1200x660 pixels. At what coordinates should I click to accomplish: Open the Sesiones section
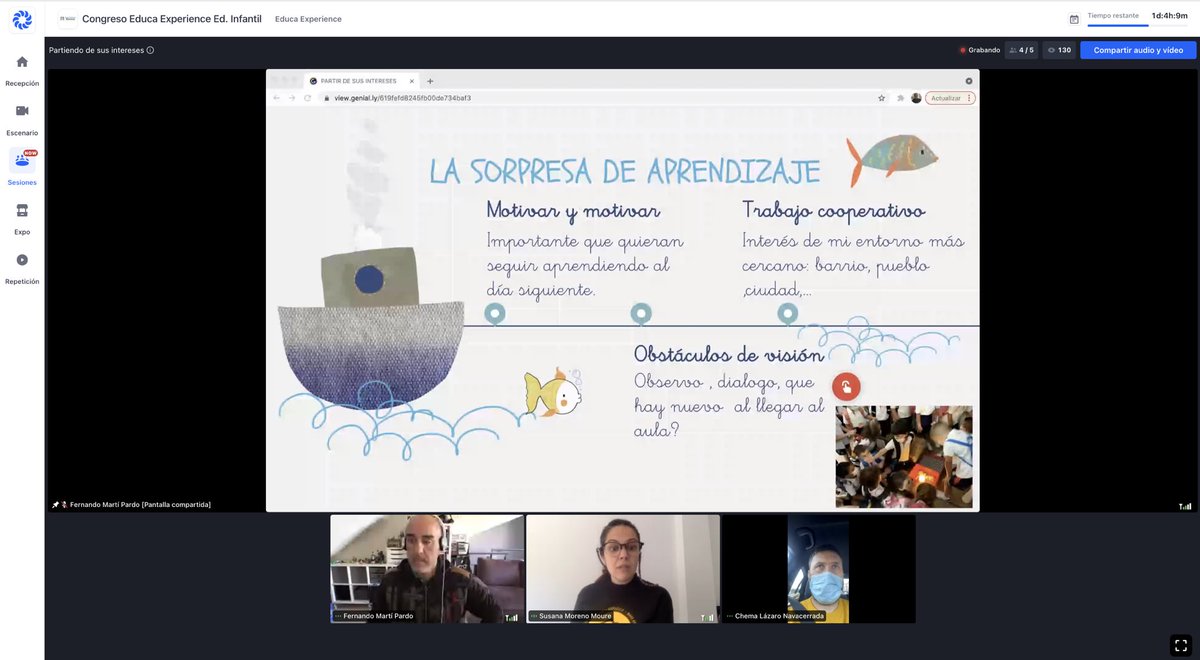[x=22, y=168]
